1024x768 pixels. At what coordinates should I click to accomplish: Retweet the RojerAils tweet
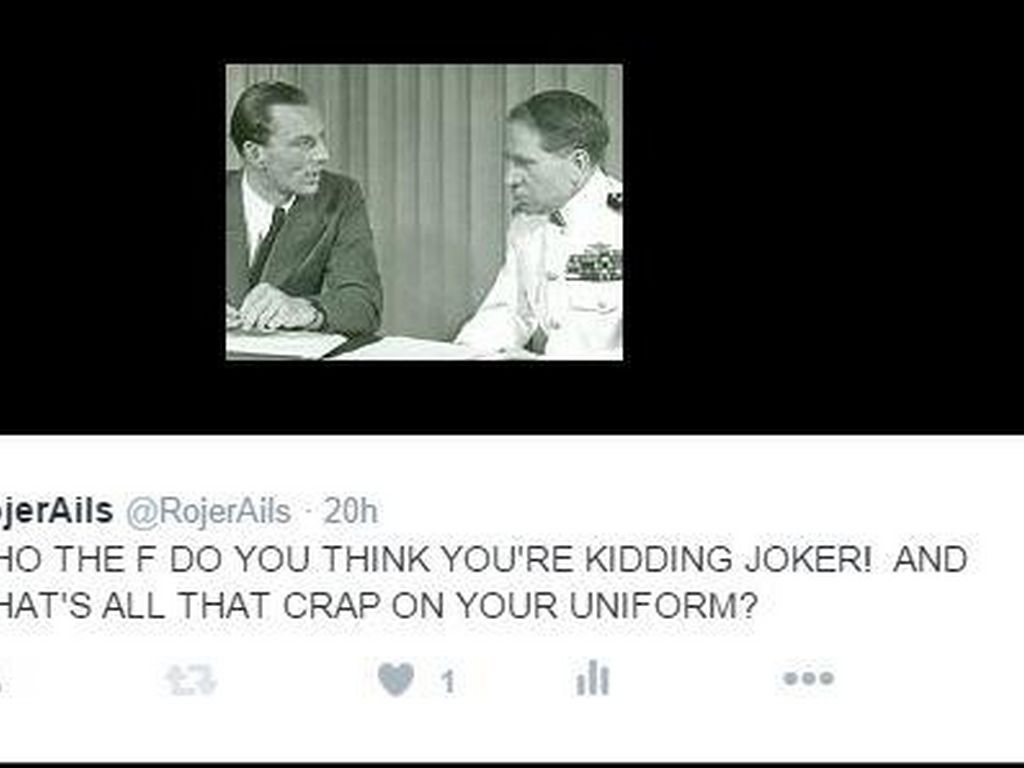click(191, 680)
